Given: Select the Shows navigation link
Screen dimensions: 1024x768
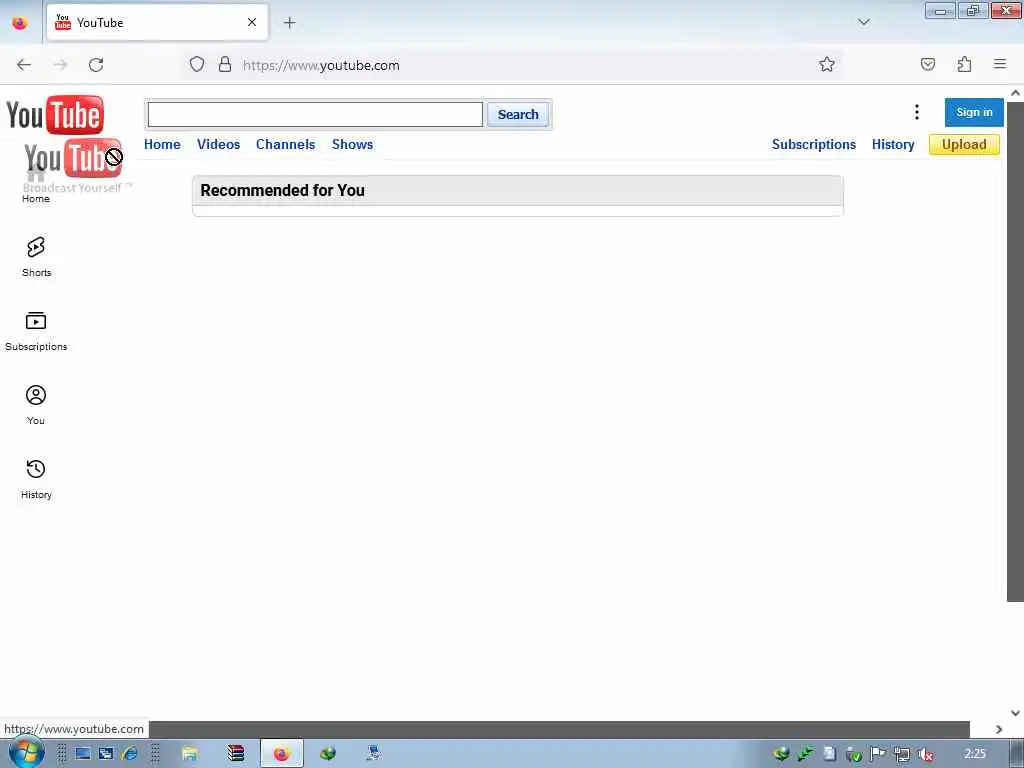Looking at the screenshot, I should [x=352, y=144].
